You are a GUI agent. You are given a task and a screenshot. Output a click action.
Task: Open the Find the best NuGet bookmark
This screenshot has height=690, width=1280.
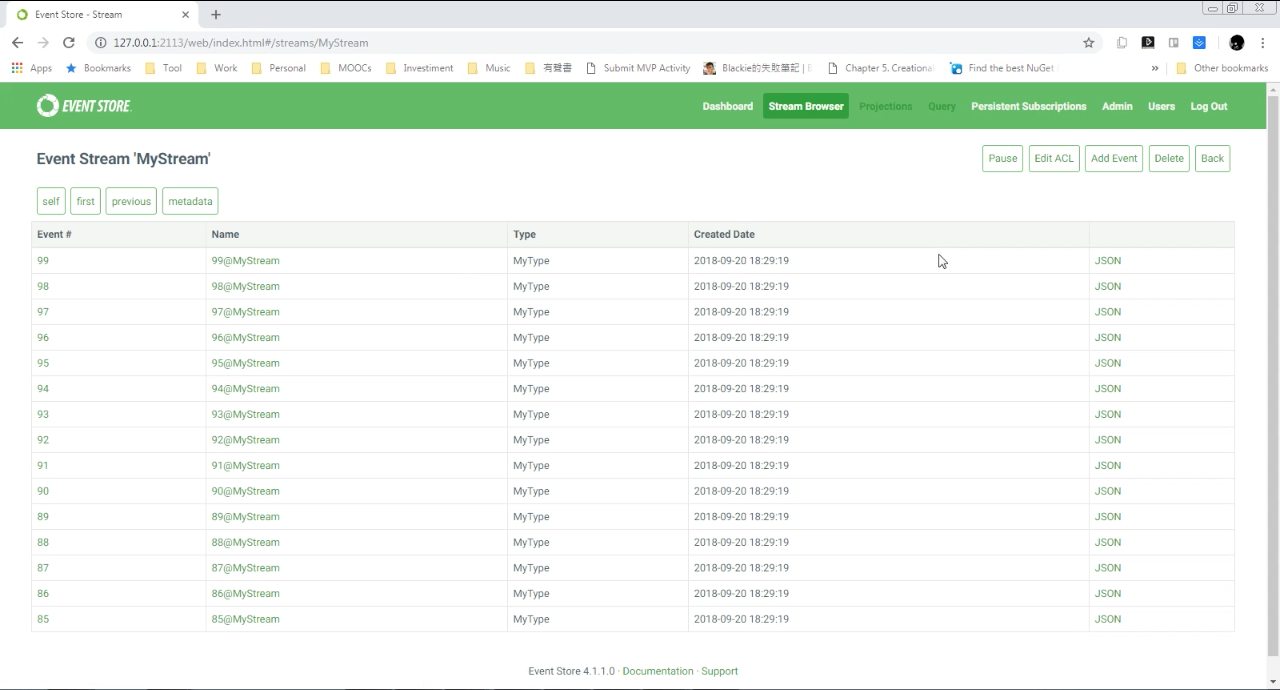(x=1002, y=68)
